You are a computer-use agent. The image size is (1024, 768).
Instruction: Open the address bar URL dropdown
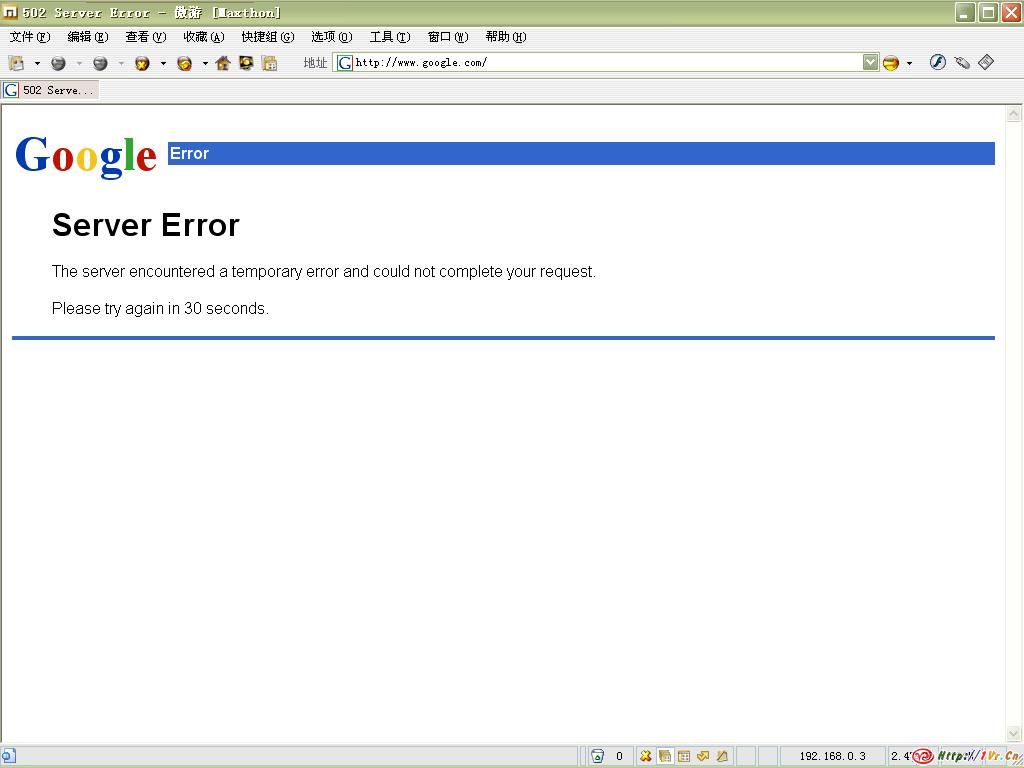870,62
